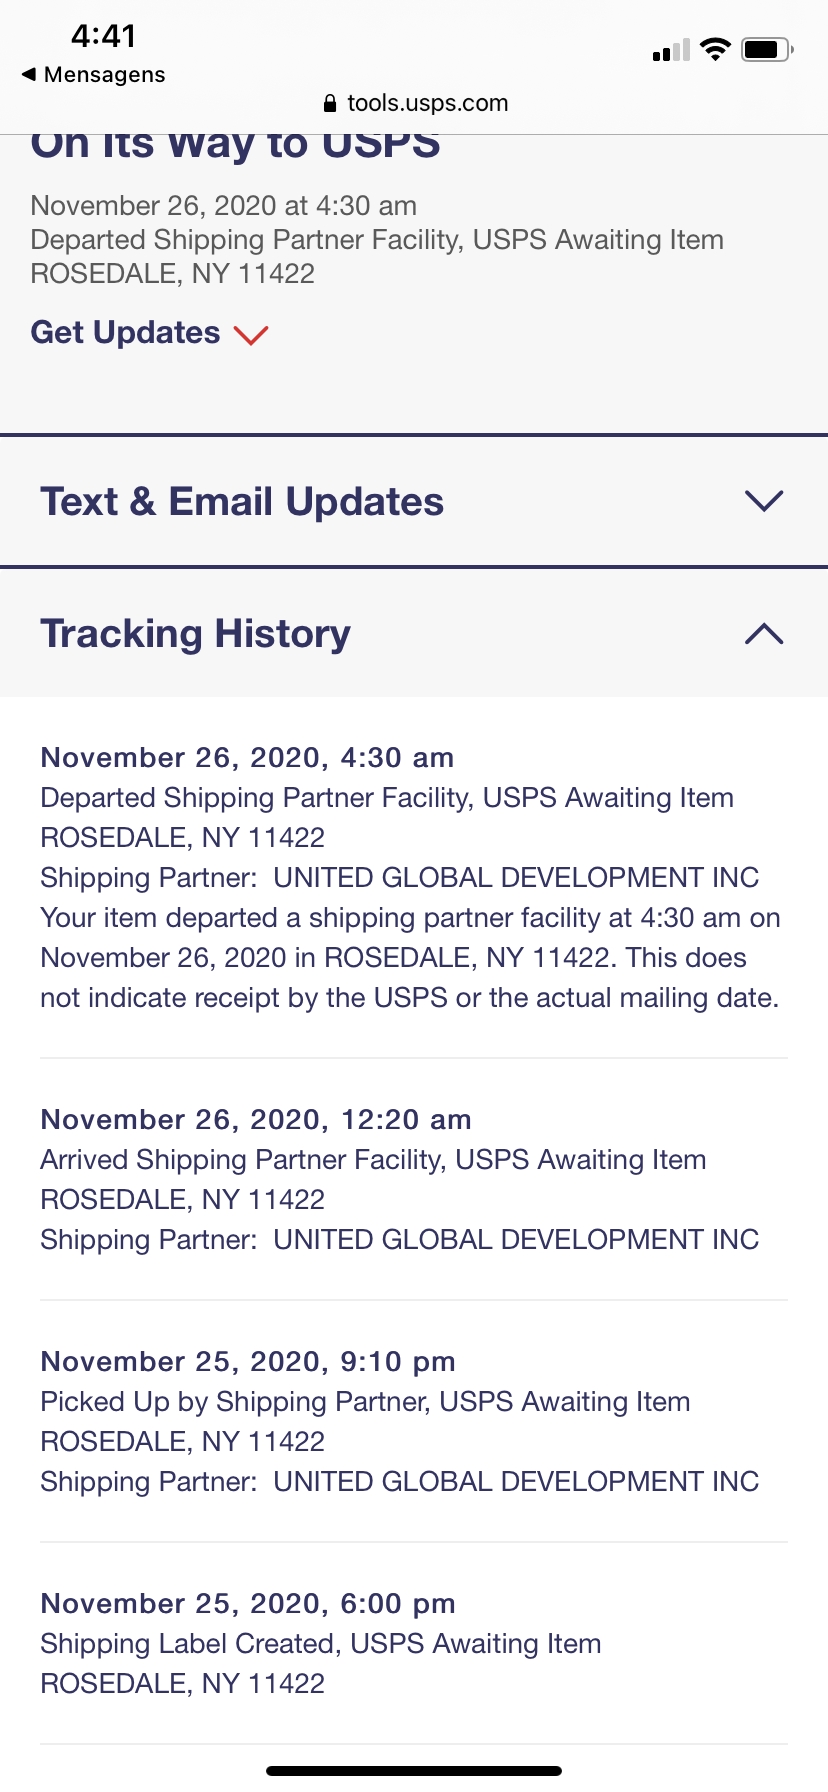Click the red chevron beside Get Updates

pyautogui.click(x=251, y=334)
